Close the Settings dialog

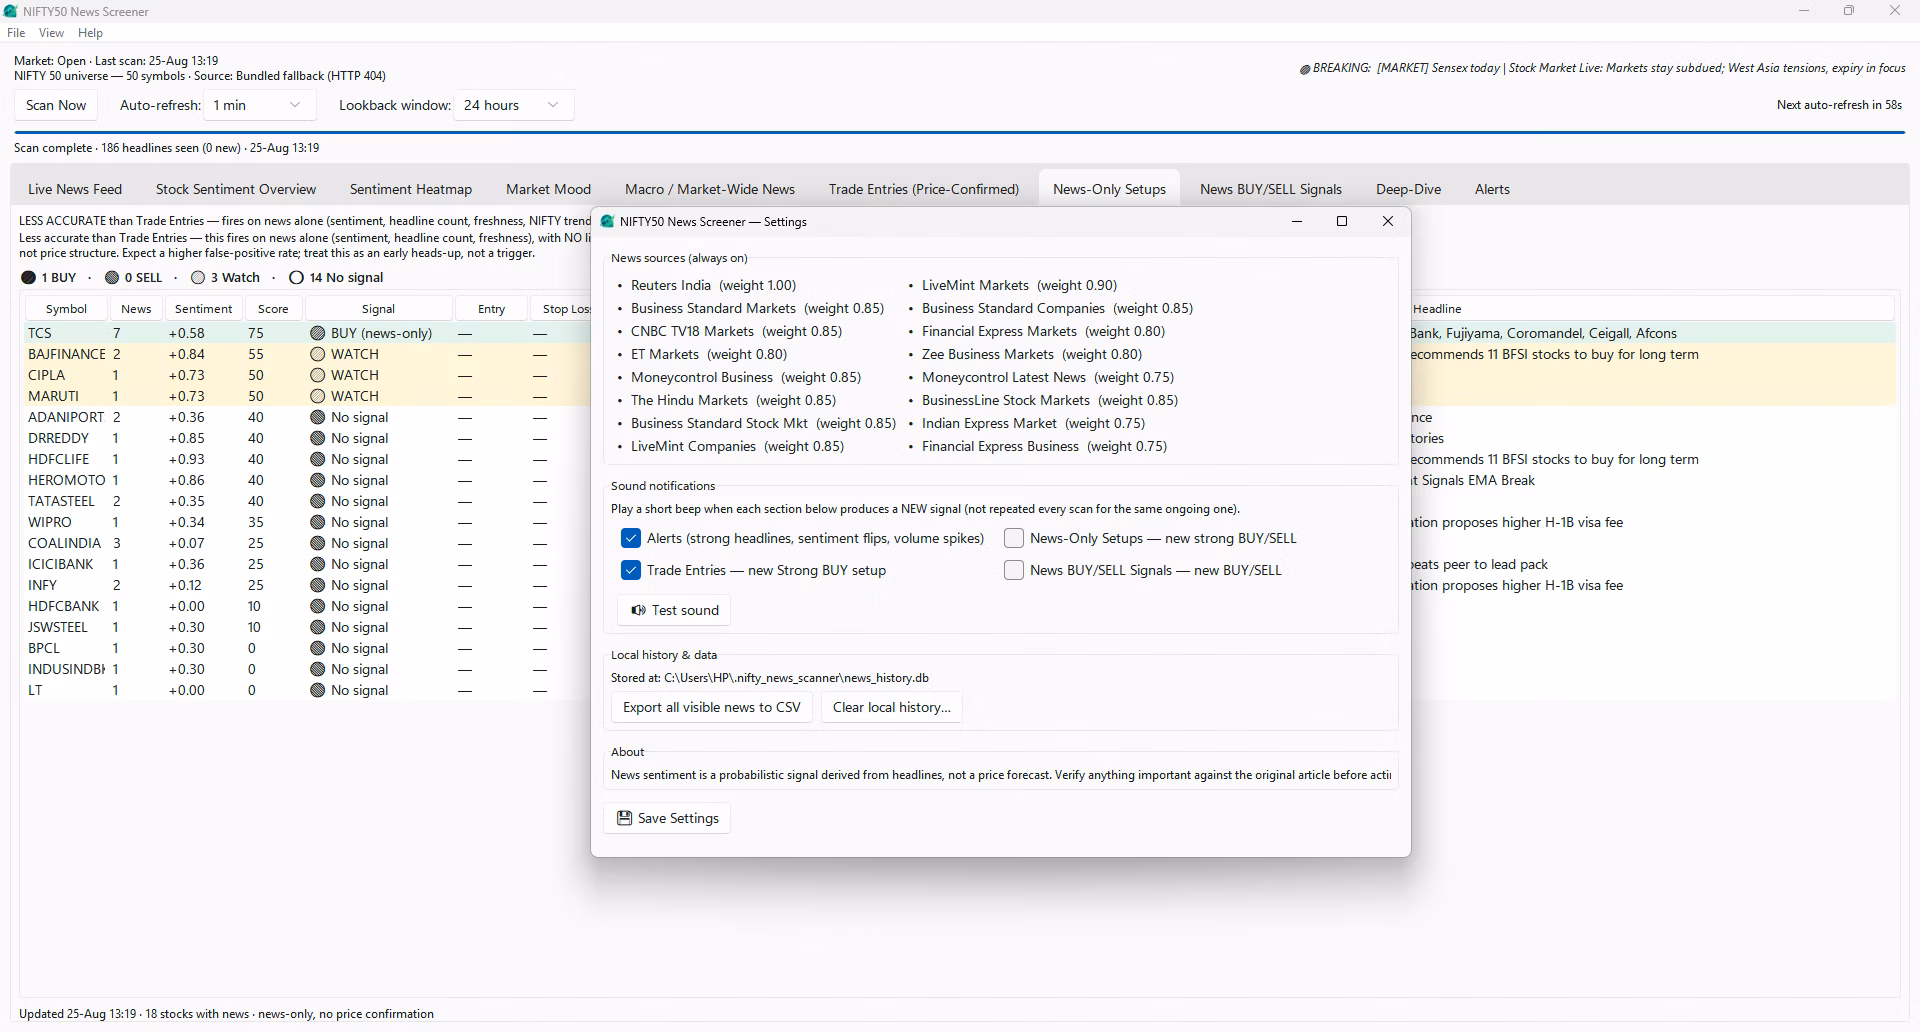1387,222
